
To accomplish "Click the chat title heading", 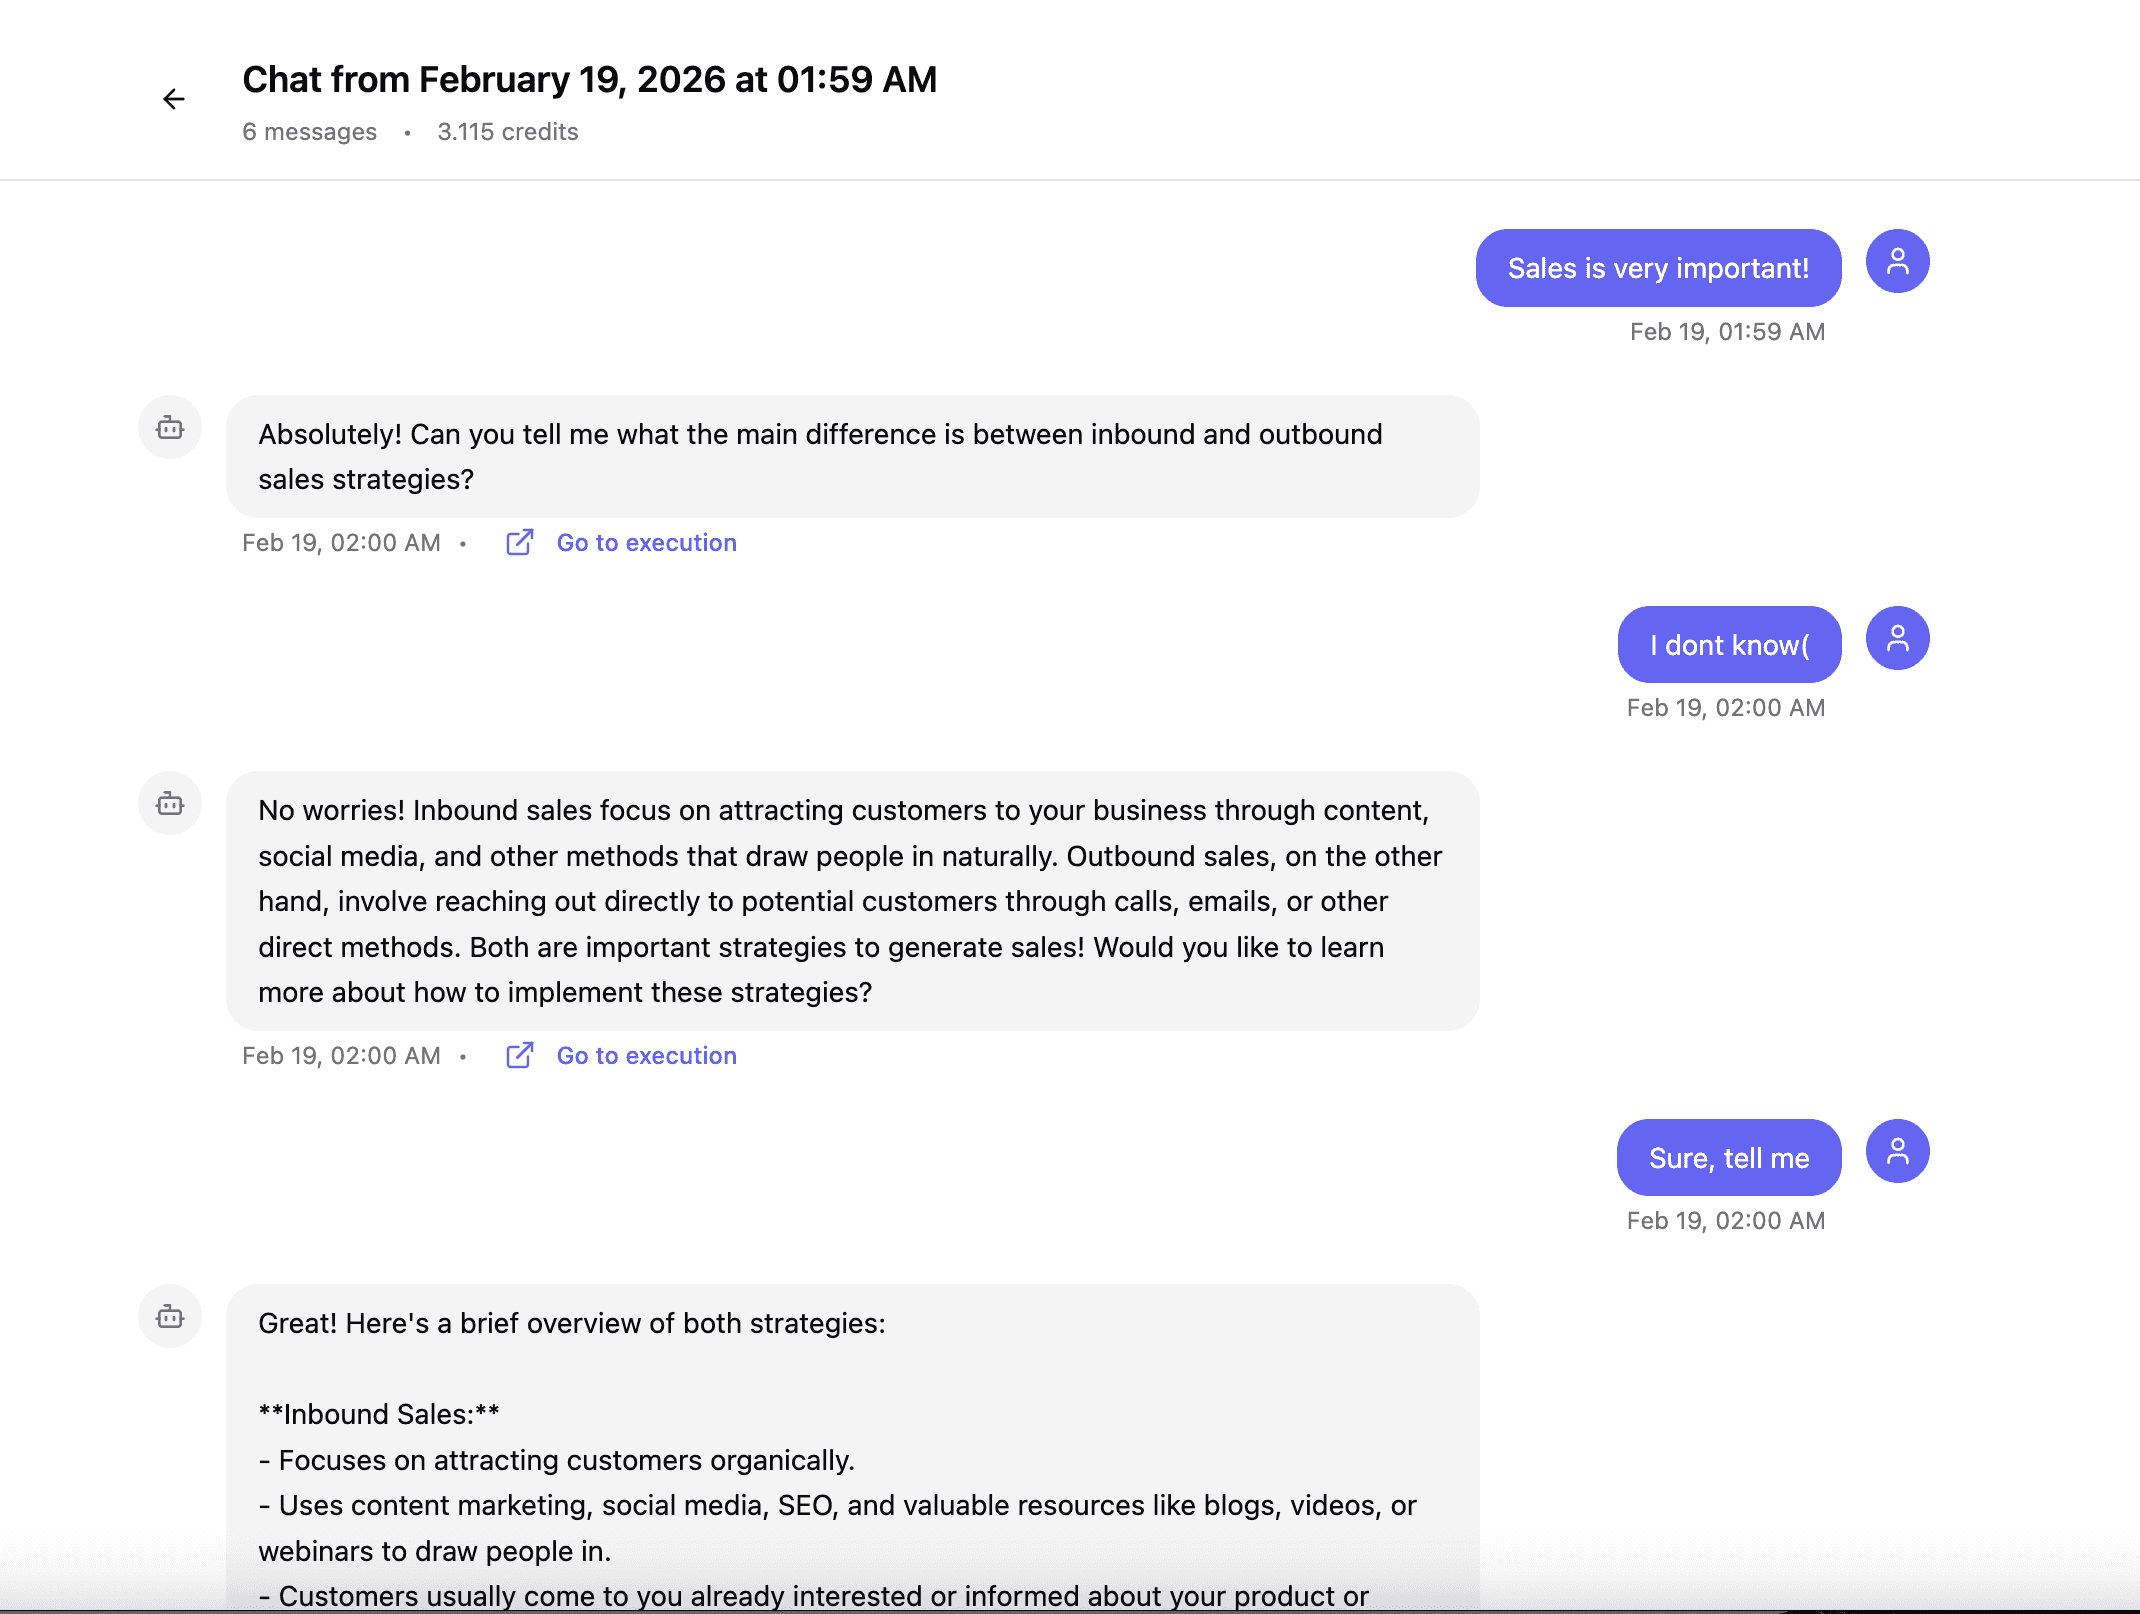I will tap(589, 80).
